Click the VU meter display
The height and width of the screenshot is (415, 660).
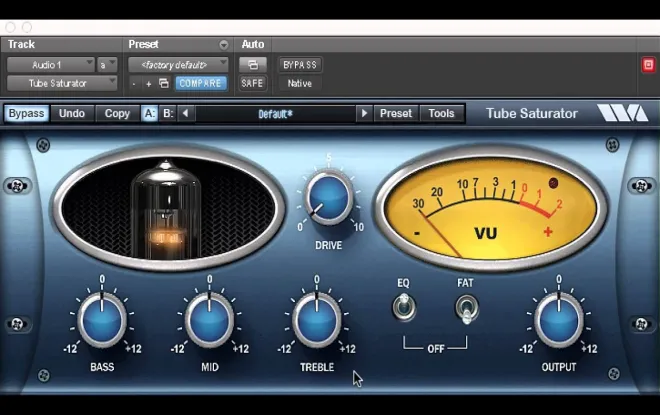point(491,208)
